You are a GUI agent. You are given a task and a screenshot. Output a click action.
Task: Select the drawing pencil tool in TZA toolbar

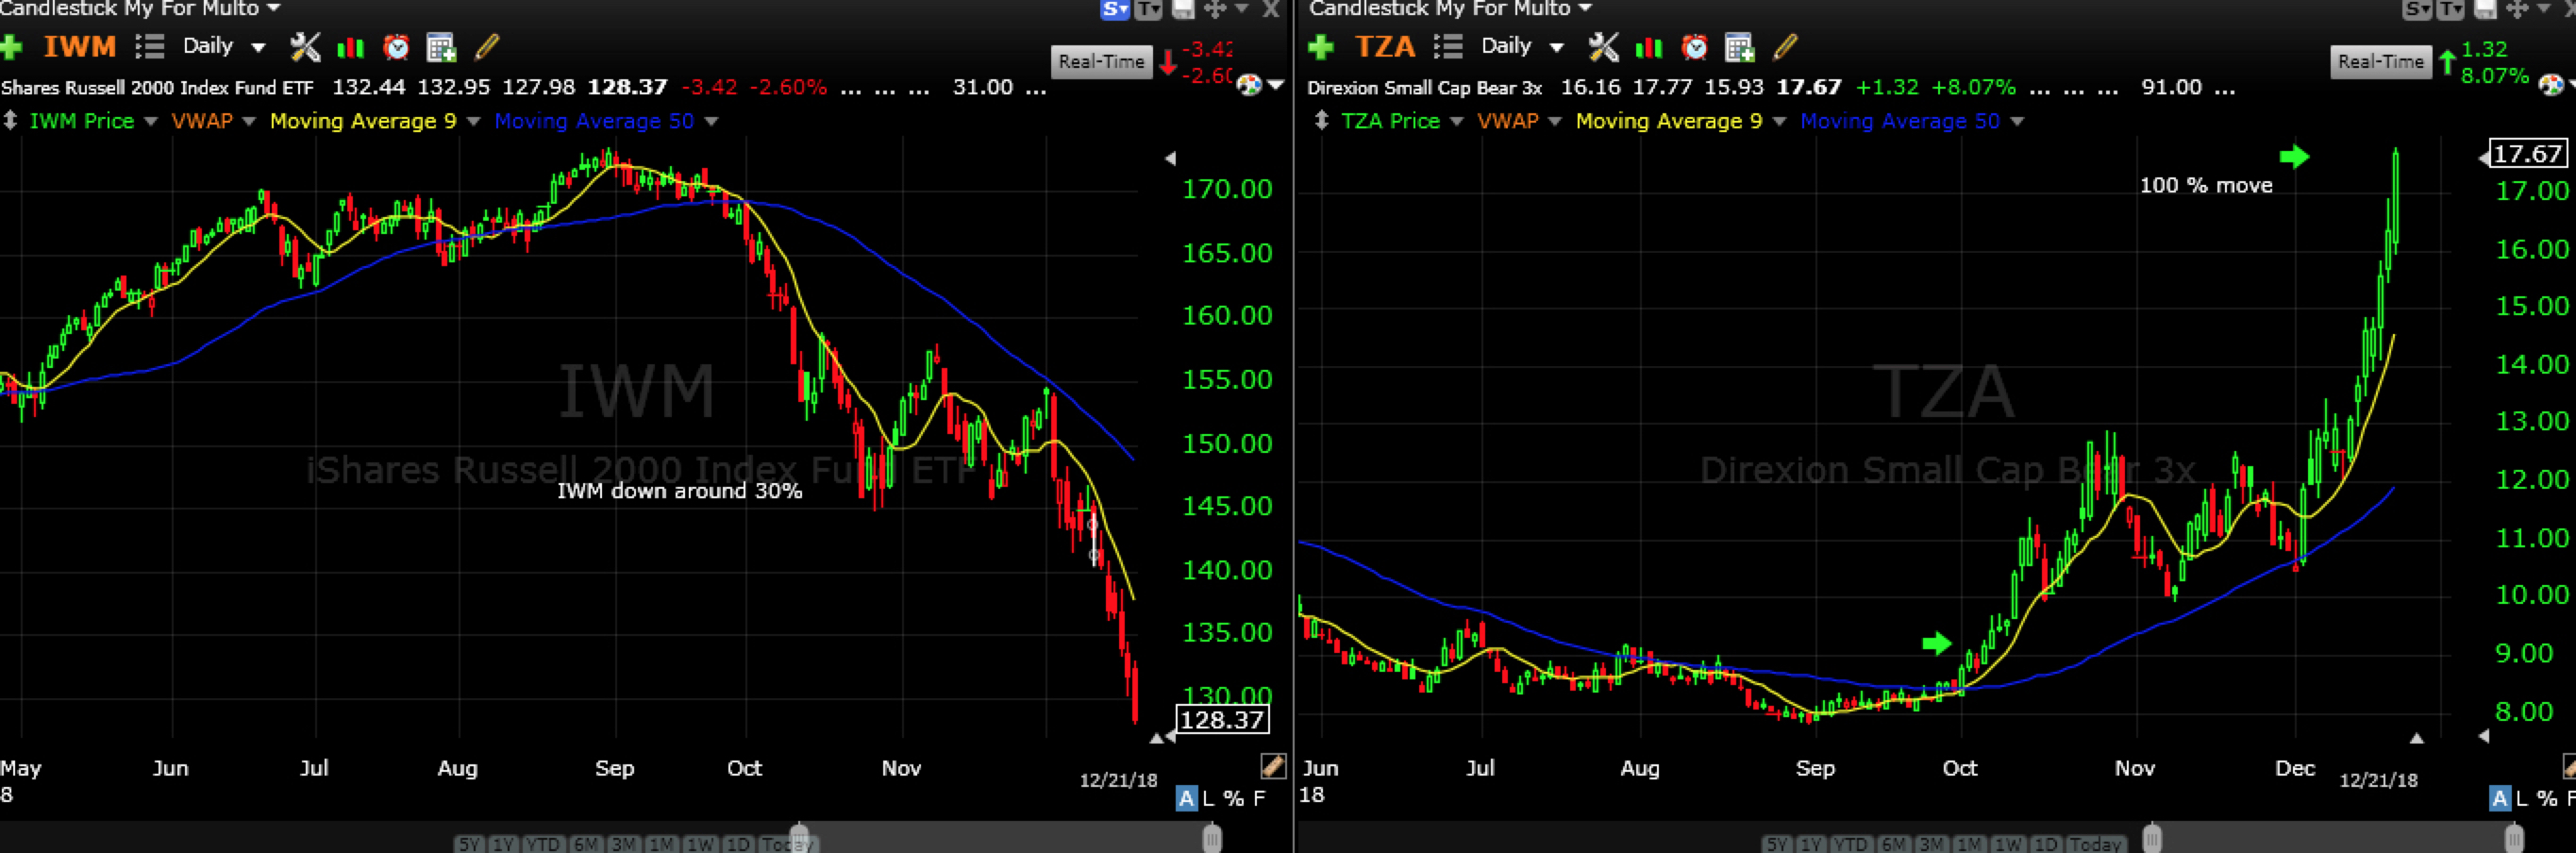click(1785, 46)
